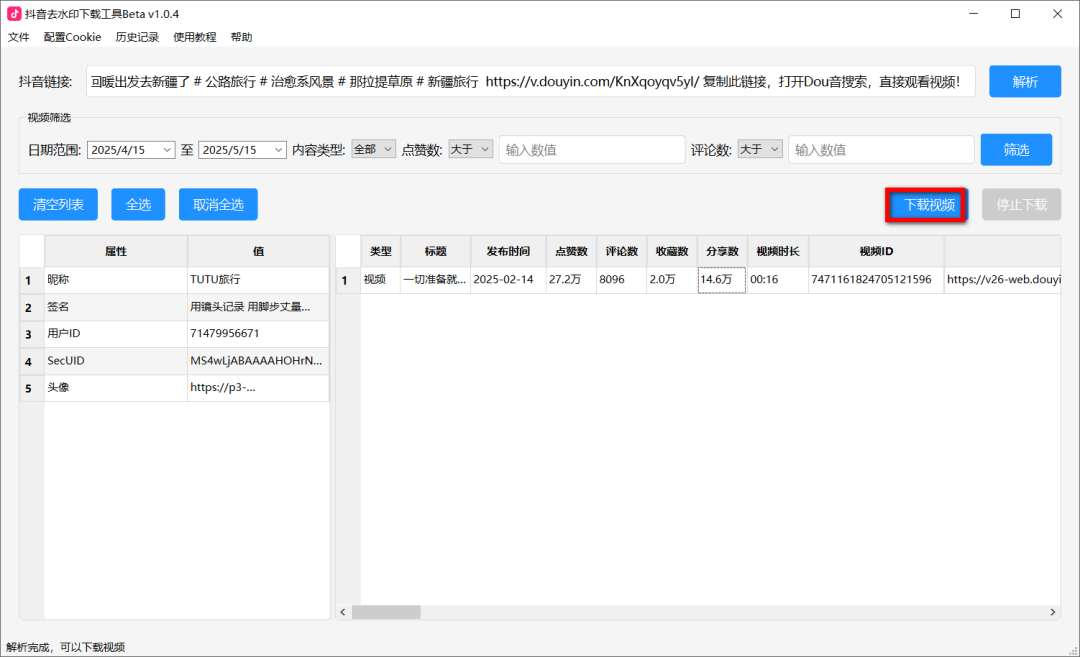This screenshot has width=1080, height=657.
Task: Click the 筛选 button
Action: pos(1016,149)
